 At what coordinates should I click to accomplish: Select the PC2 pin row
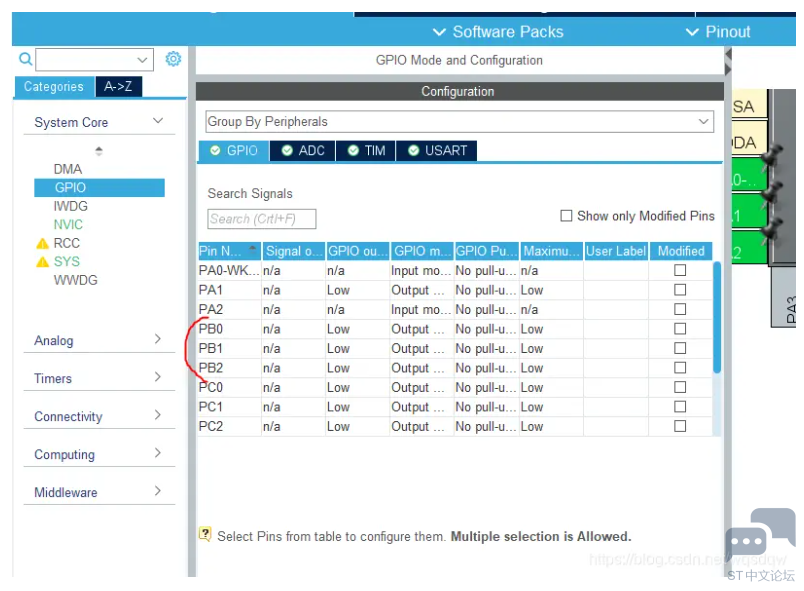click(x=455, y=426)
